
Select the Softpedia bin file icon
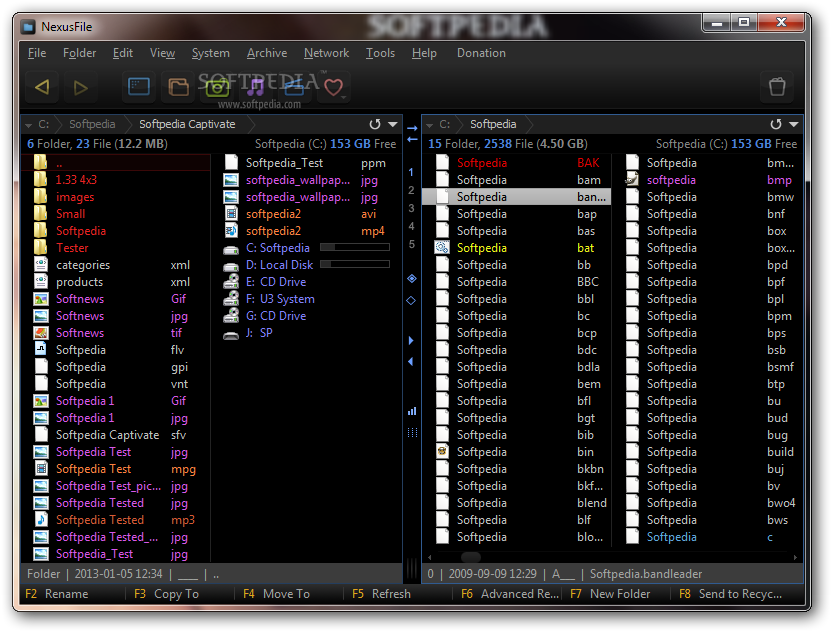point(442,452)
